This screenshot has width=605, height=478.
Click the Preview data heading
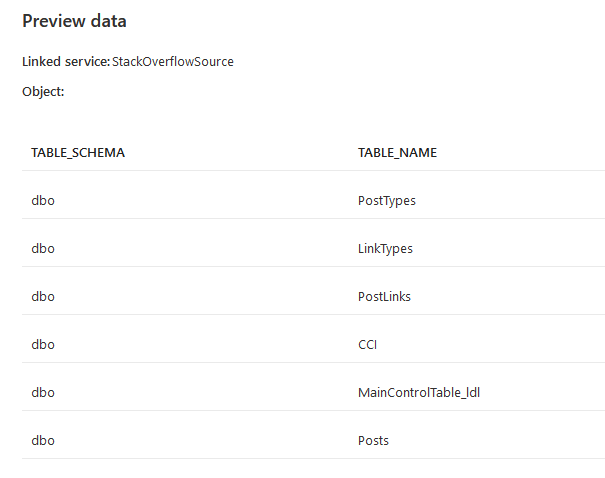(x=74, y=21)
